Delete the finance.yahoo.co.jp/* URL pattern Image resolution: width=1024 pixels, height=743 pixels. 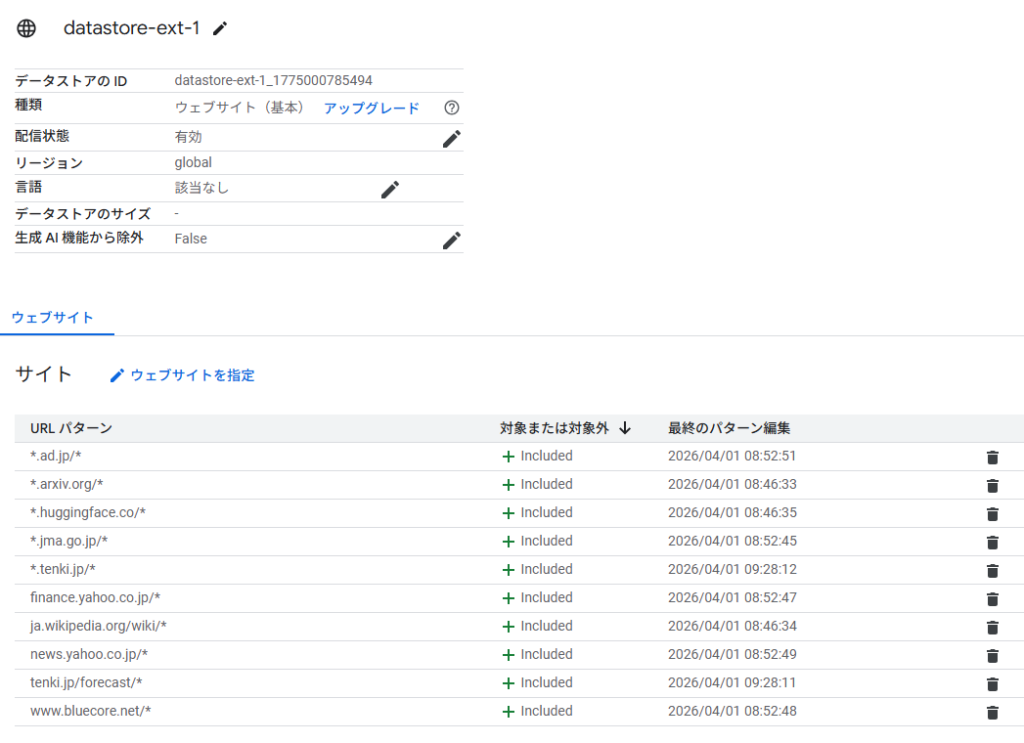tap(992, 599)
